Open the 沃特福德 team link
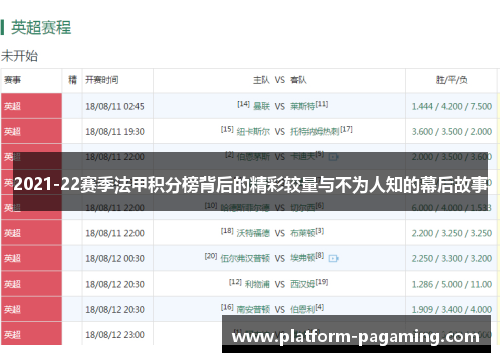This screenshot has height=362, width=500. click(x=253, y=233)
